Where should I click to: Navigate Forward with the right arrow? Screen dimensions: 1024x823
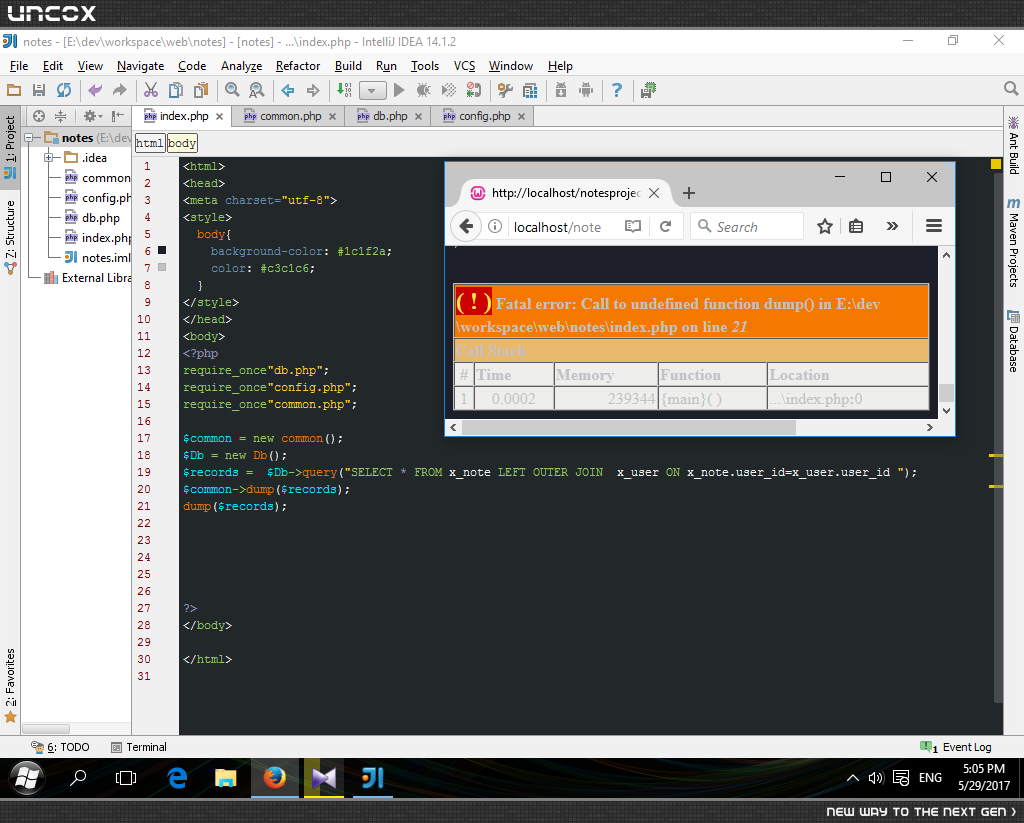(313, 90)
